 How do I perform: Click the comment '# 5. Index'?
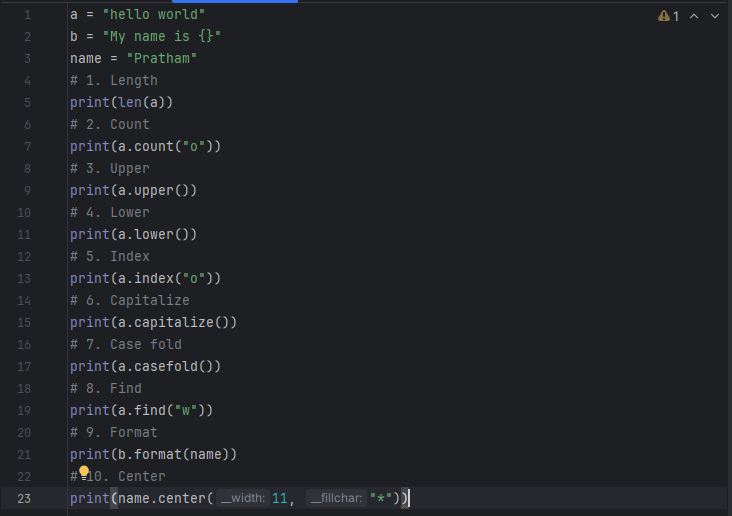110,256
